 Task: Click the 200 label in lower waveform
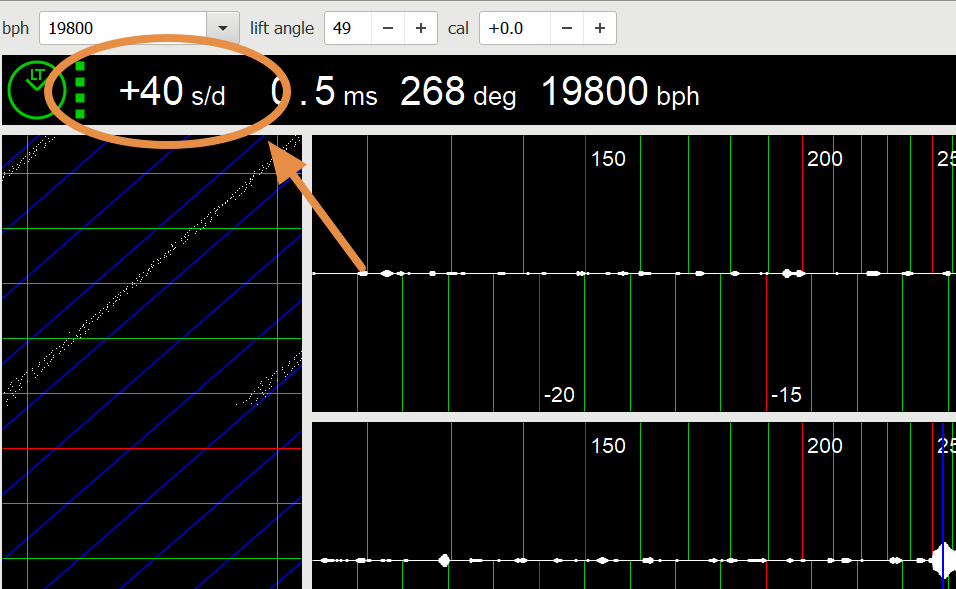click(x=824, y=446)
